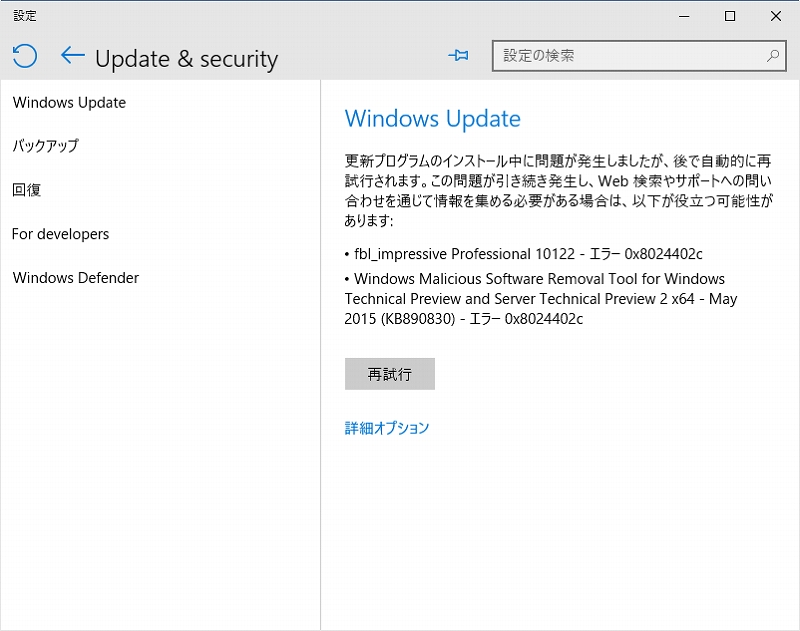Click the Windows Update heading

(x=433, y=118)
